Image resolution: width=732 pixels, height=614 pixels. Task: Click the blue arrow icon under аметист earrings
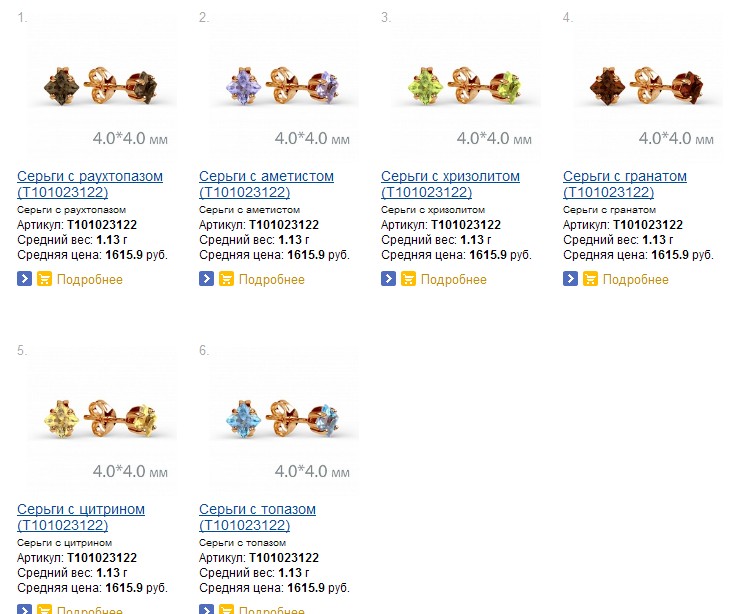pos(206,279)
